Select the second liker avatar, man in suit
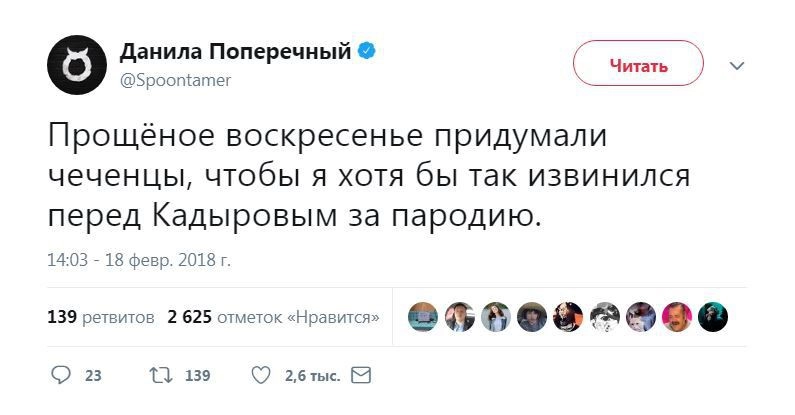This screenshot has height=415, width=795. point(461,318)
